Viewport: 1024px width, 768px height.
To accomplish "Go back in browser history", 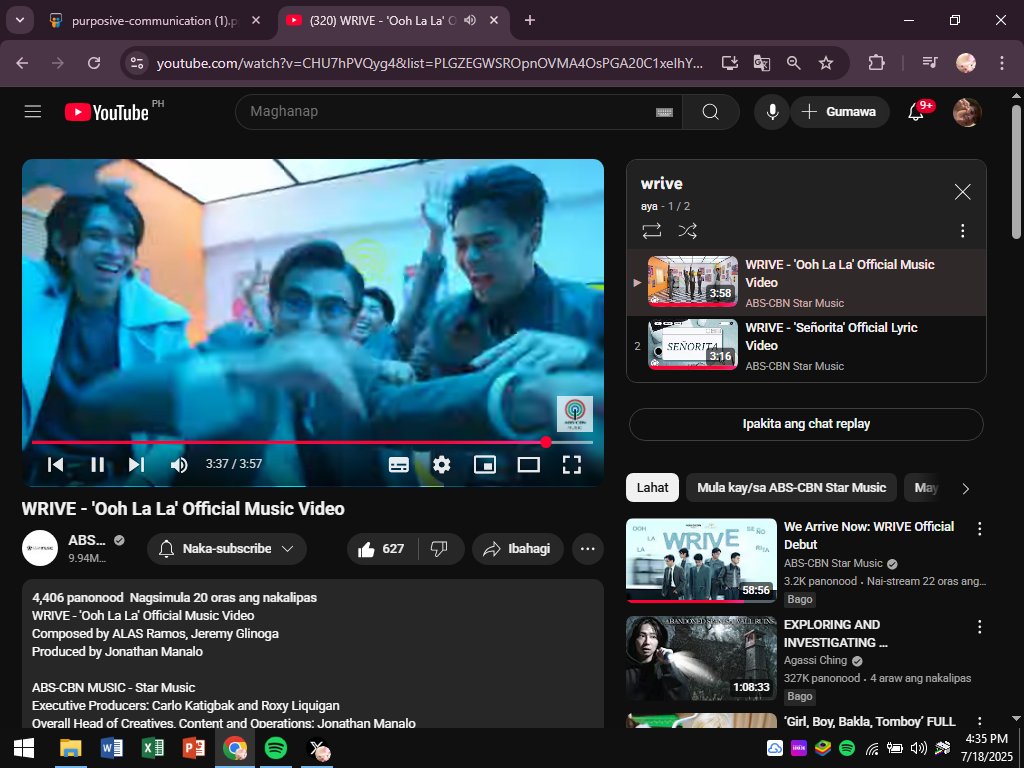I will 22,63.
